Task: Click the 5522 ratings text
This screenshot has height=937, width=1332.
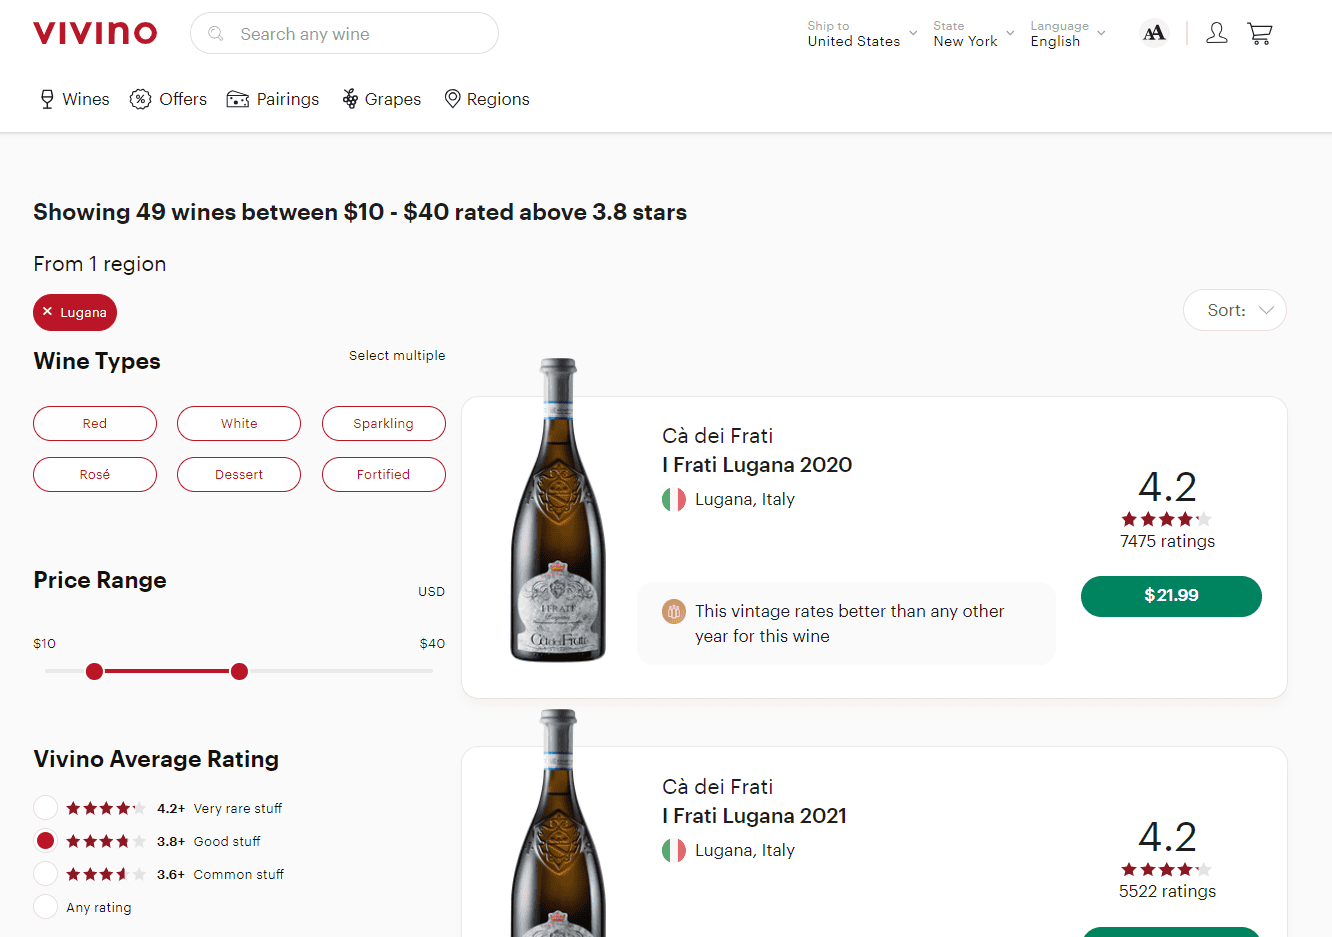Action: pos(1167,891)
